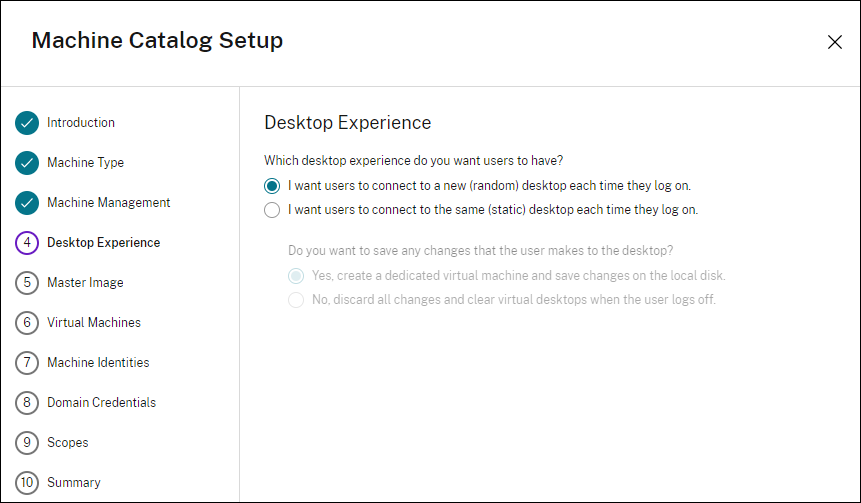The width and height of the screenshot is (861, 503).
Task: Go to the Summary step
Action: 74,483
